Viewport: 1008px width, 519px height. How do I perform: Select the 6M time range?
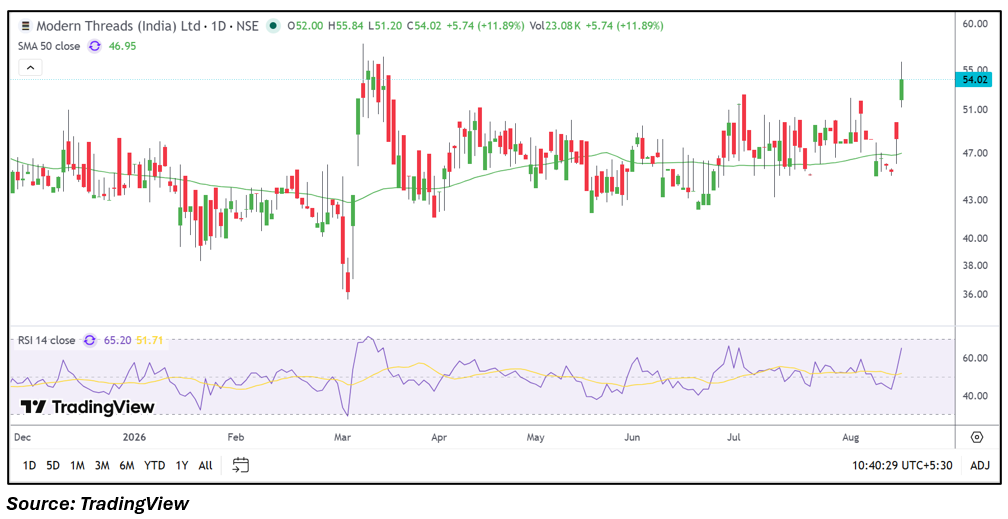(127, 466)
